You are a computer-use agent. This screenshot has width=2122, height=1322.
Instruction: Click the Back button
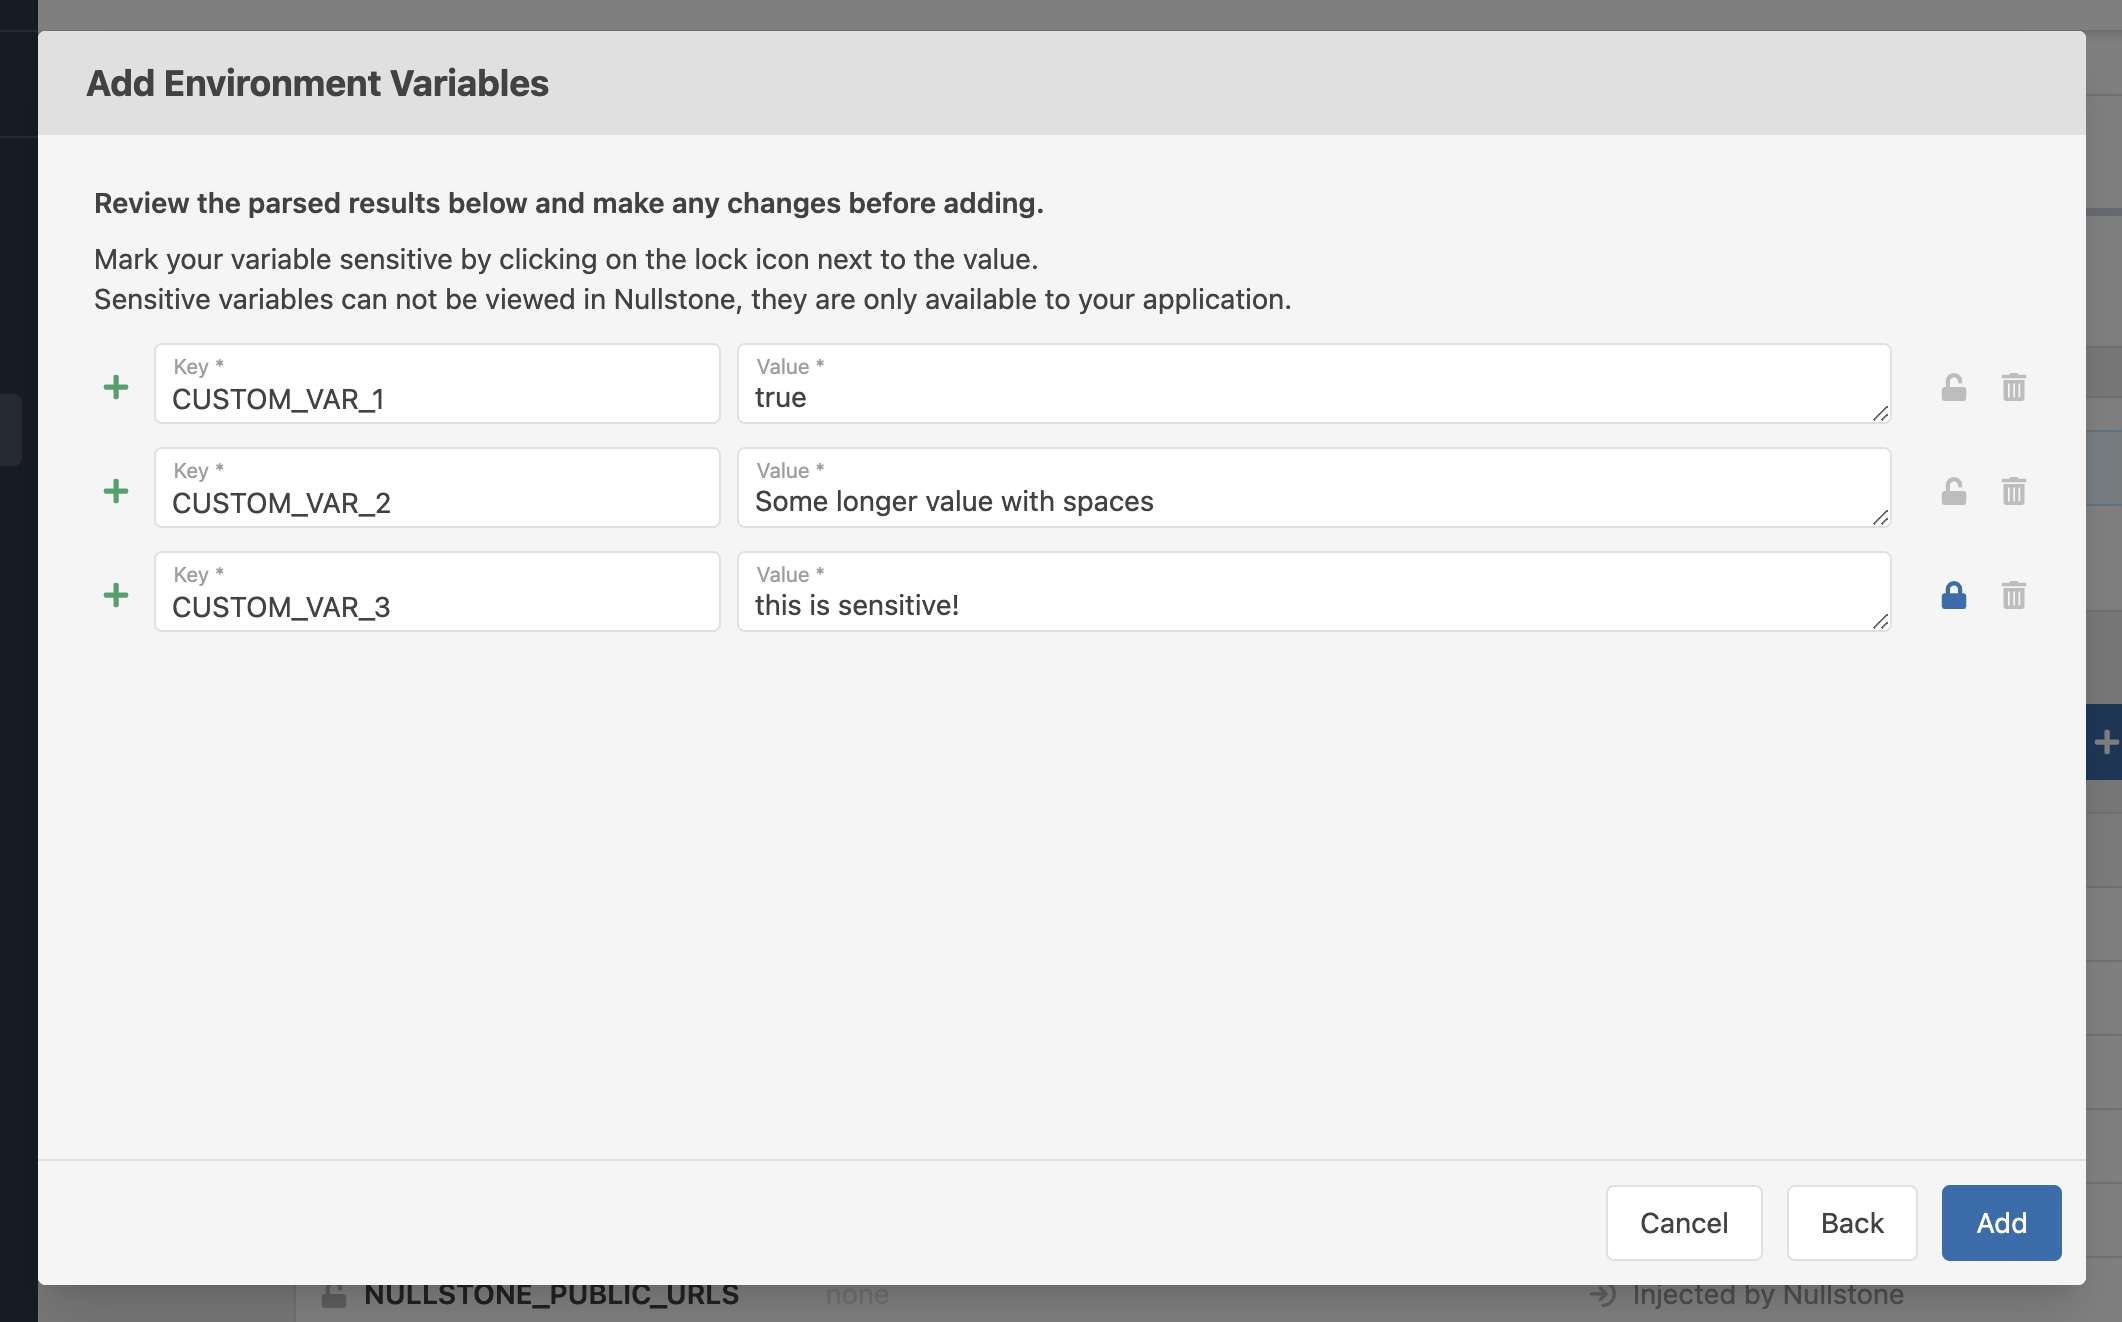1851,1222
